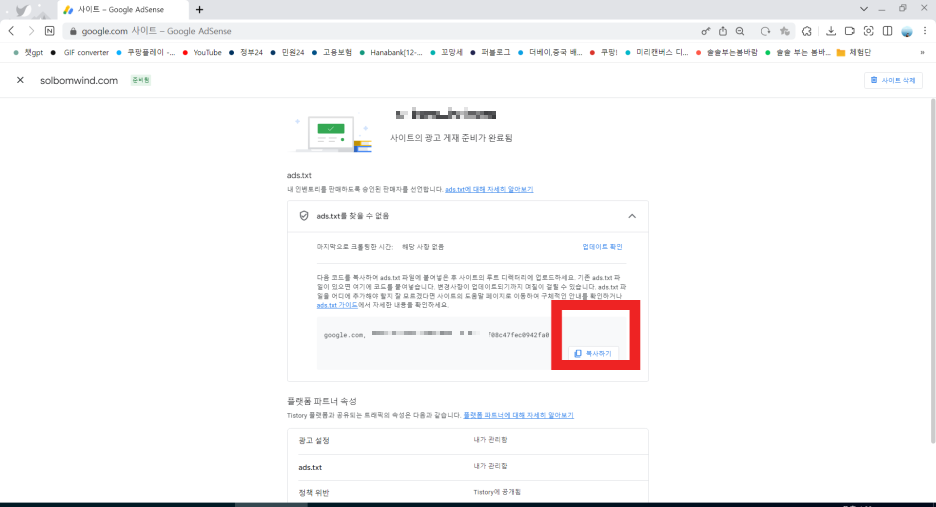Click the zoom magnifier icon in the address bar
Screen dimensions: 936x507
740,31
